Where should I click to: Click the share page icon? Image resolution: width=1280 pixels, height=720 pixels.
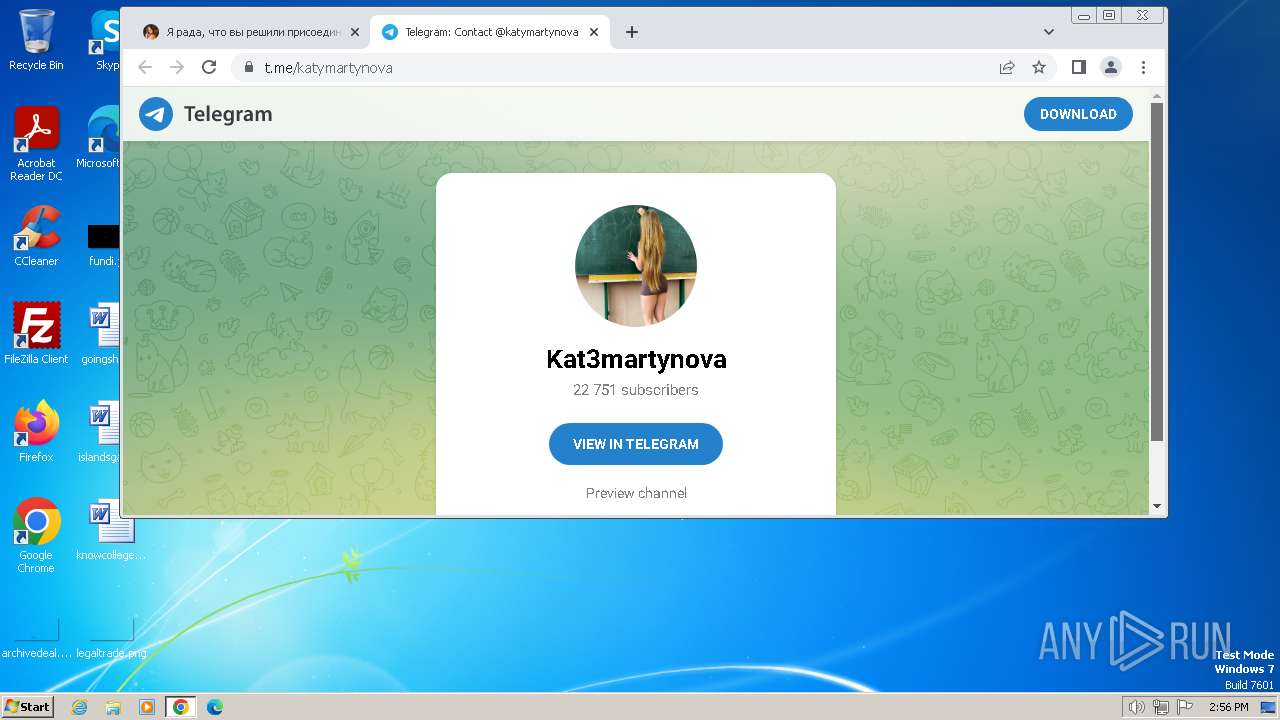pos(1007,67)
